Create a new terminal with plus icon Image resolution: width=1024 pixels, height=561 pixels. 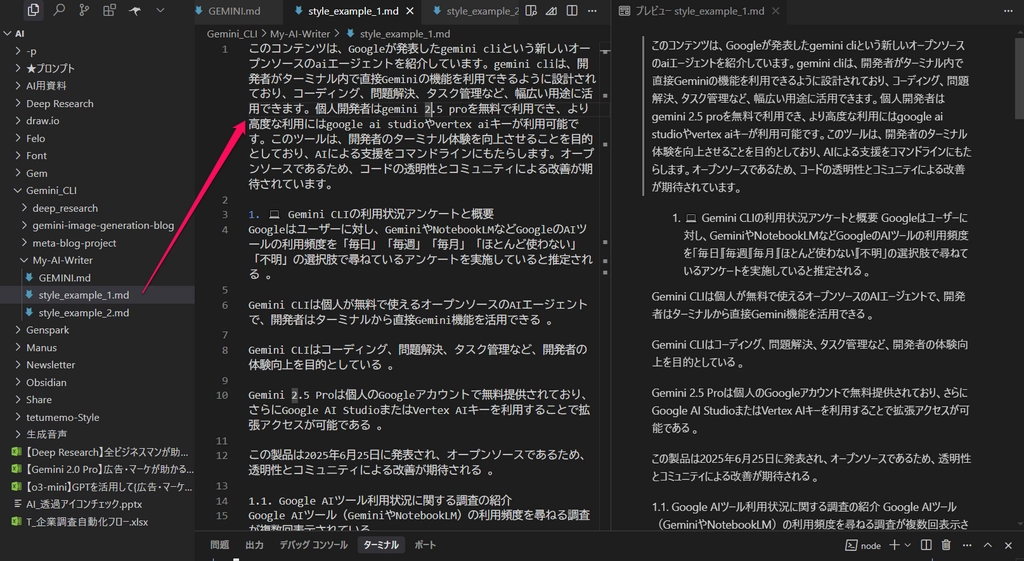(894, 545)
